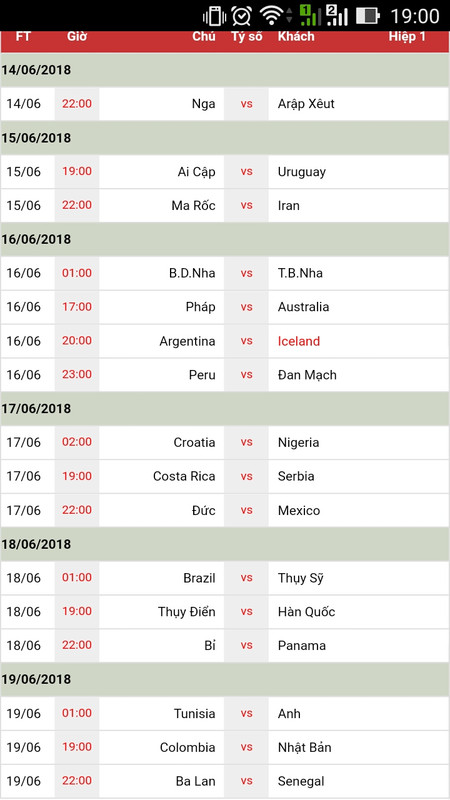Select Argentina in the 20:00 match
Image resolution: width=450 pixels, height=800 pixels.
187,341
